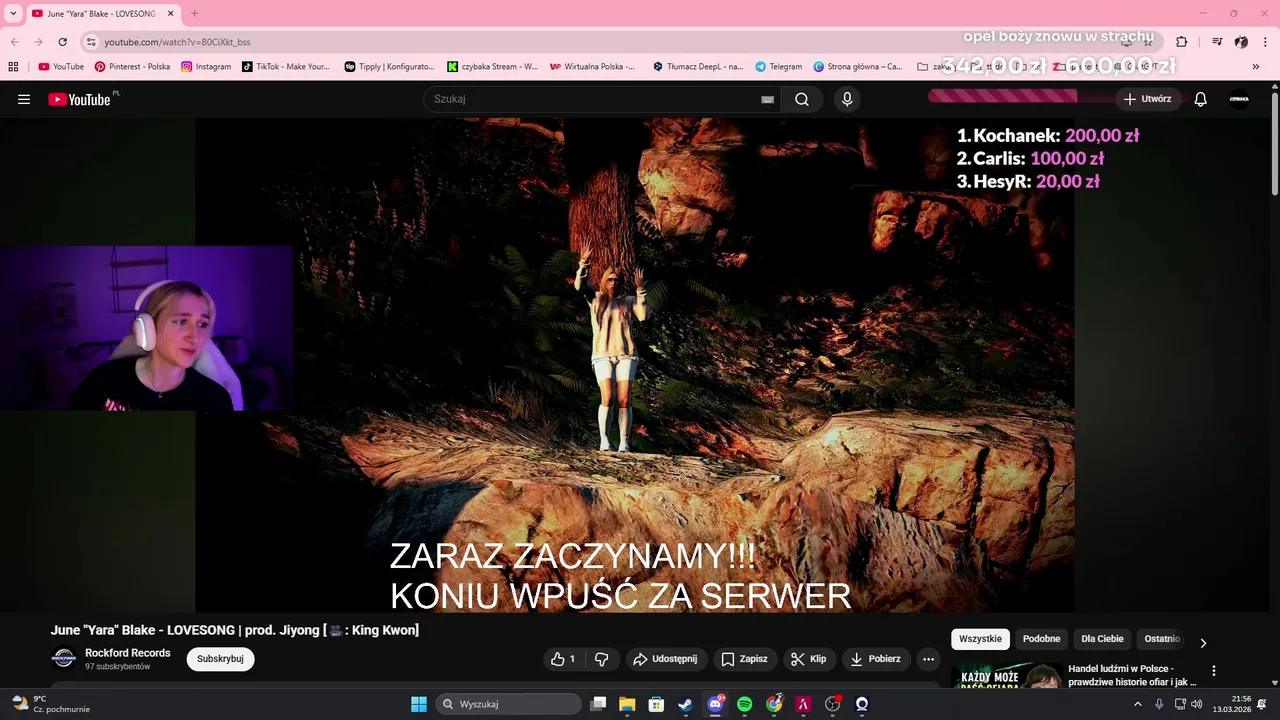Go back in browser history
The image size is (1280, 720).
coord(14,42)
